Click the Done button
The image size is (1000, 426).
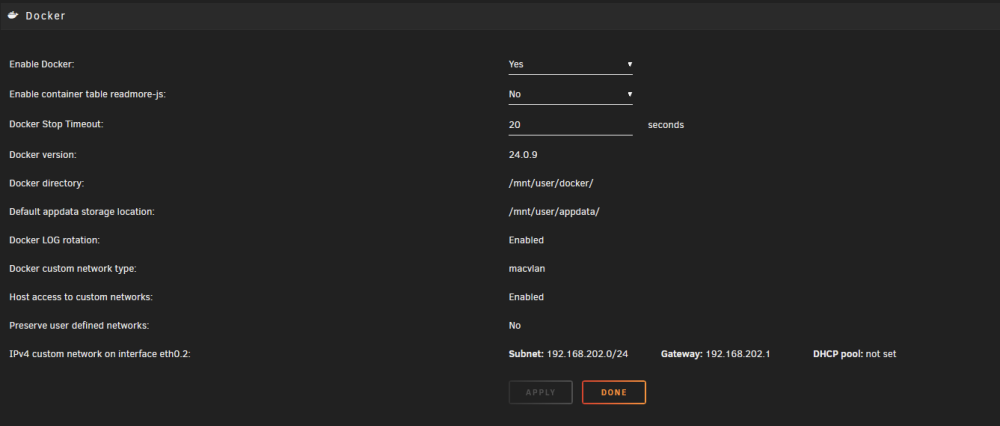click(x=614, y=392)
